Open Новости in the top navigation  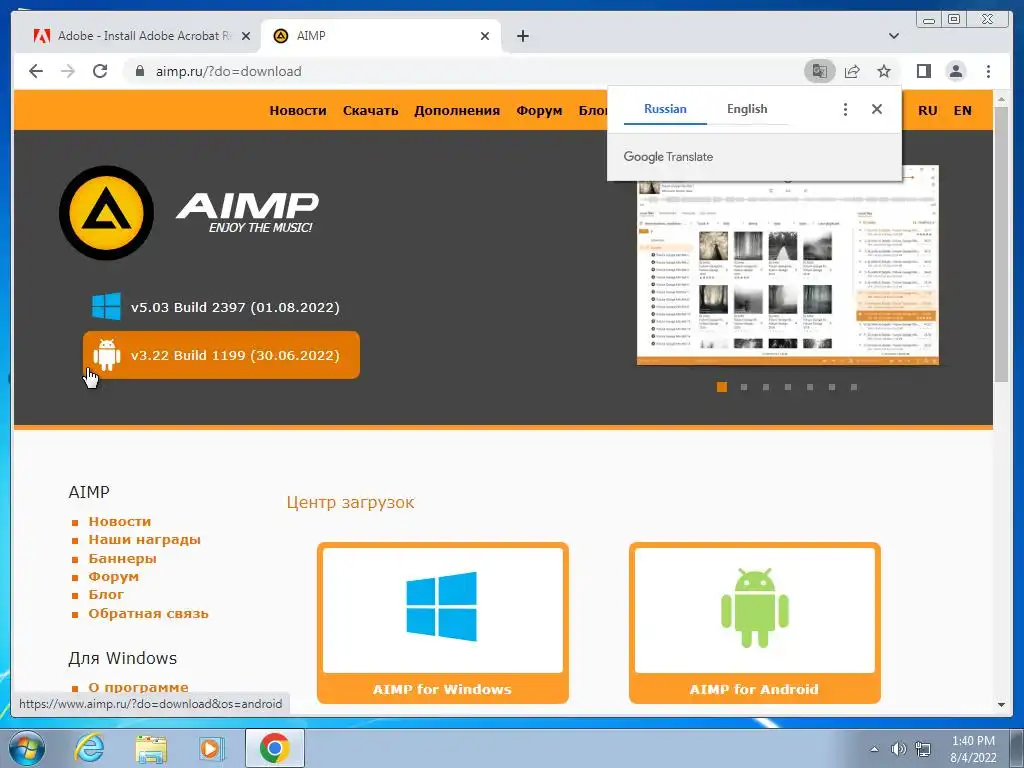(x=298, y=110)
